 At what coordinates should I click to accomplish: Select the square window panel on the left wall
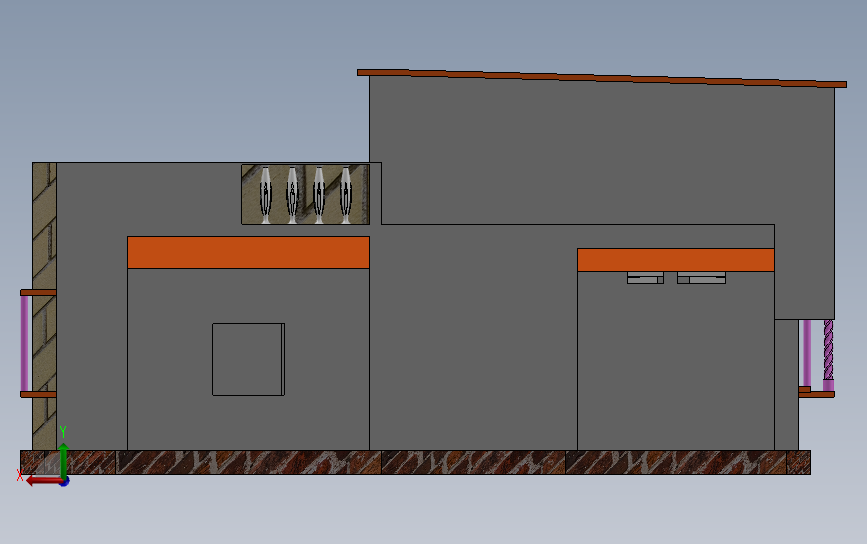[248, 359]
